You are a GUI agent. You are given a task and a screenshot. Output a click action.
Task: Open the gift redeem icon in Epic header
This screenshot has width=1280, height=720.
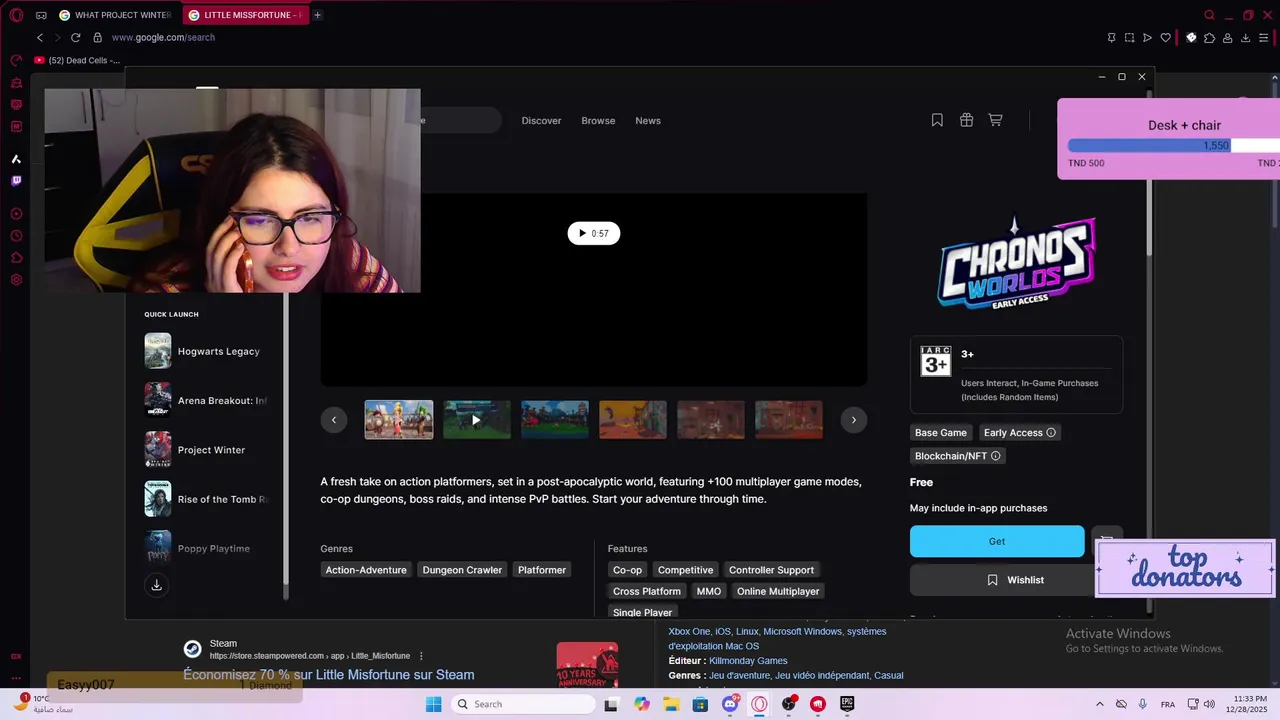point(966,120)
